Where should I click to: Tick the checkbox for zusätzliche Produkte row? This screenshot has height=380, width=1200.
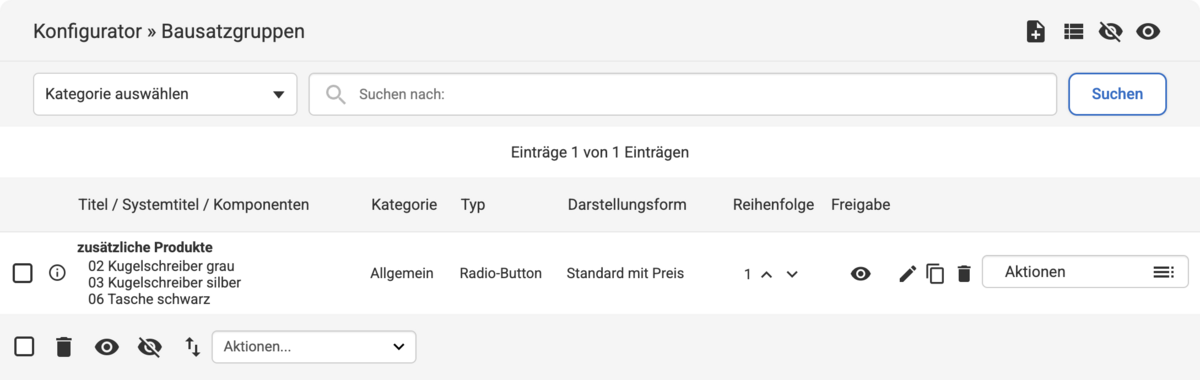click(x=23, y=273)
